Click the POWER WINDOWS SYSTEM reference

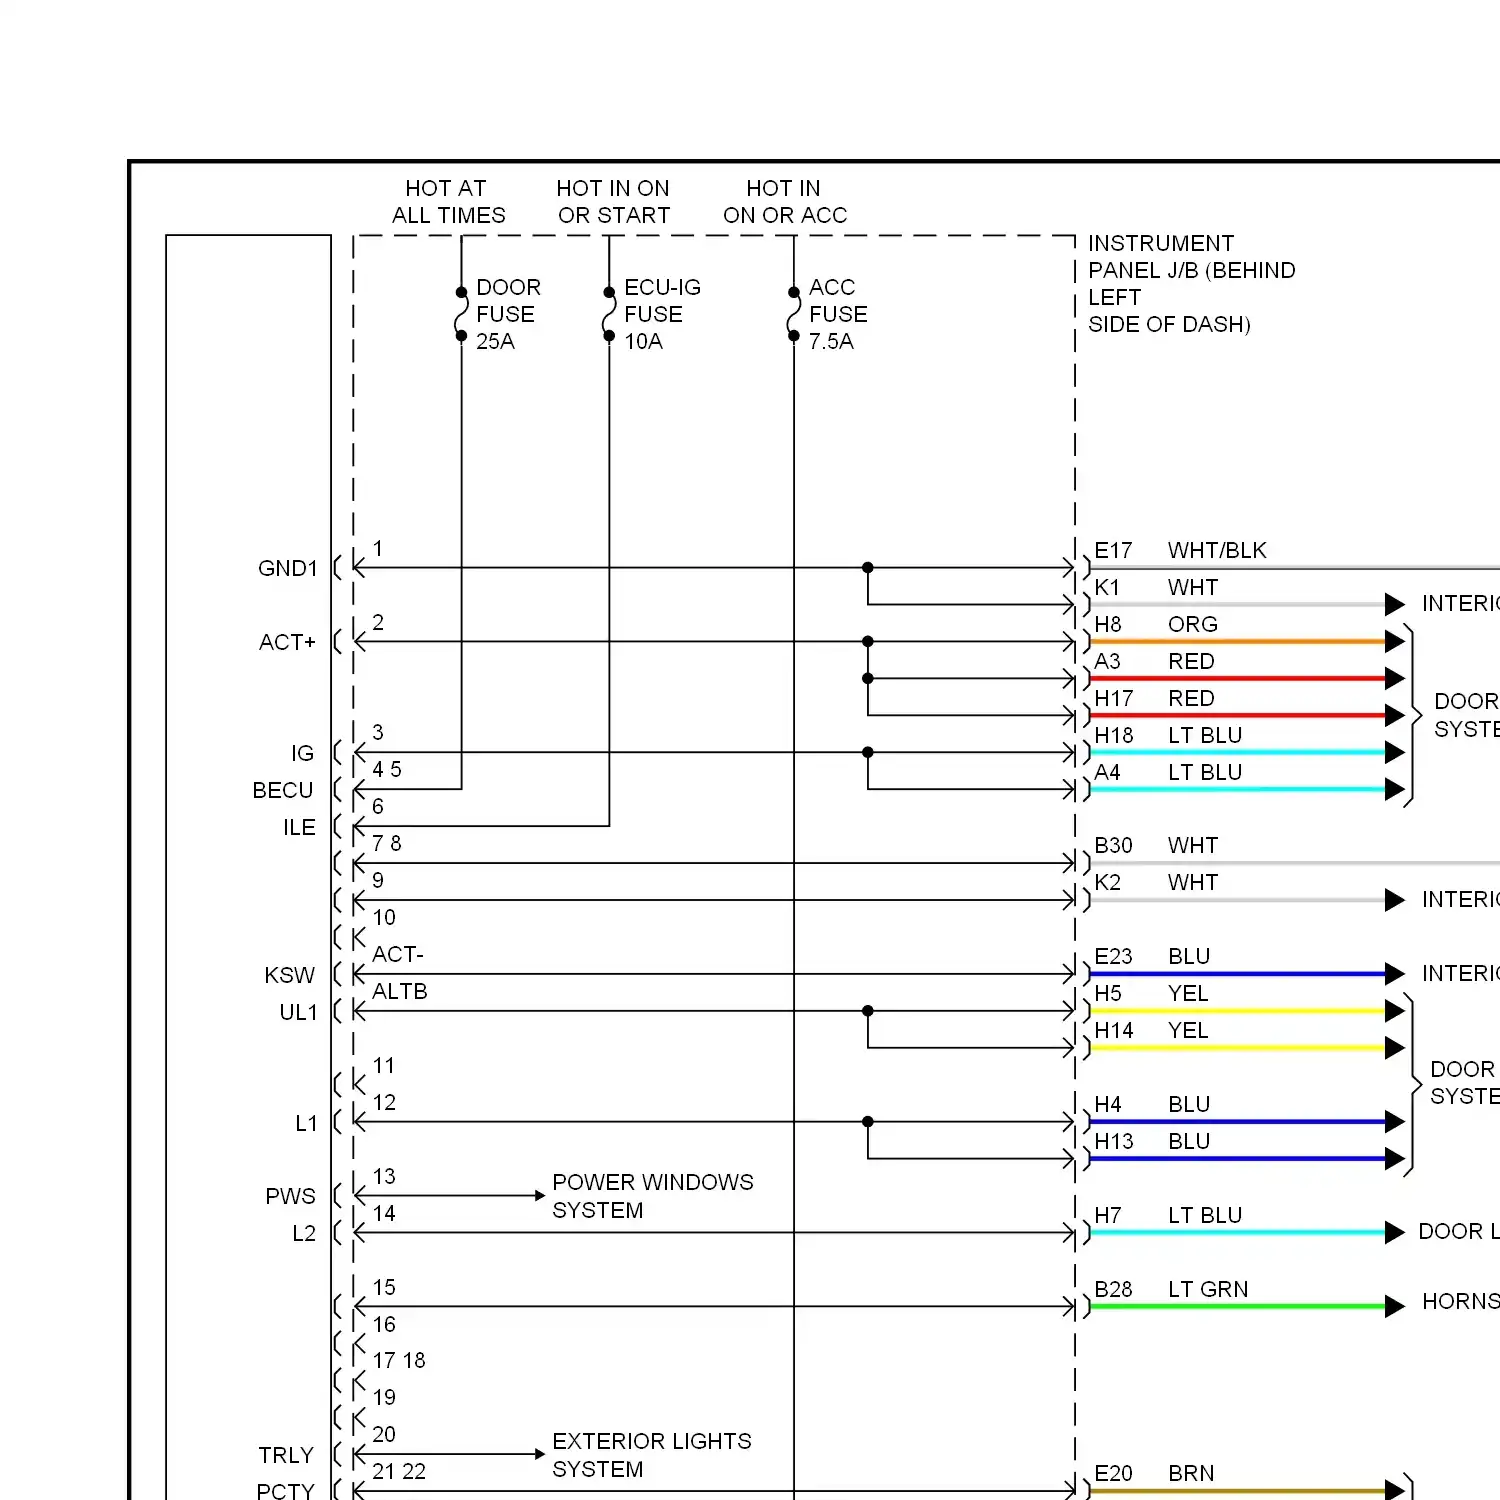(x=653, y=1196)
